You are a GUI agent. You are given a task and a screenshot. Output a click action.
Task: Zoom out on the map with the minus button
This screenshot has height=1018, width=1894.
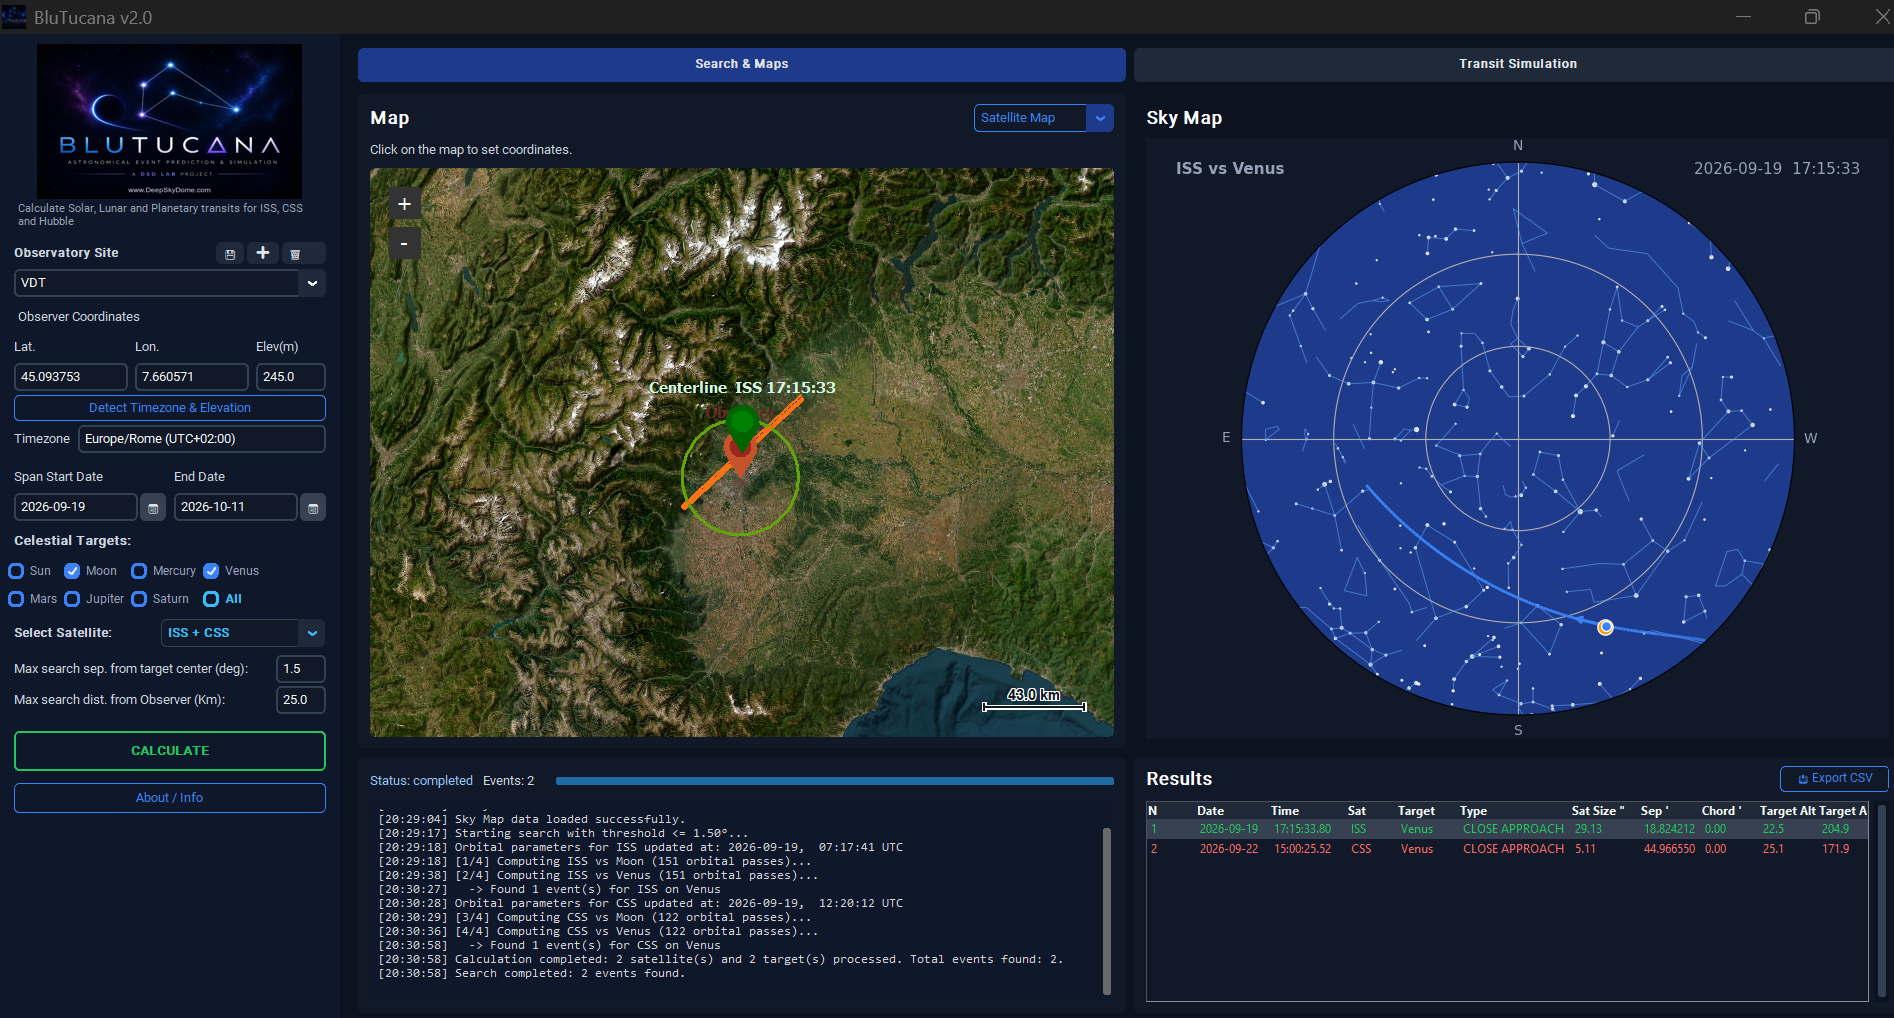point(404,243)
